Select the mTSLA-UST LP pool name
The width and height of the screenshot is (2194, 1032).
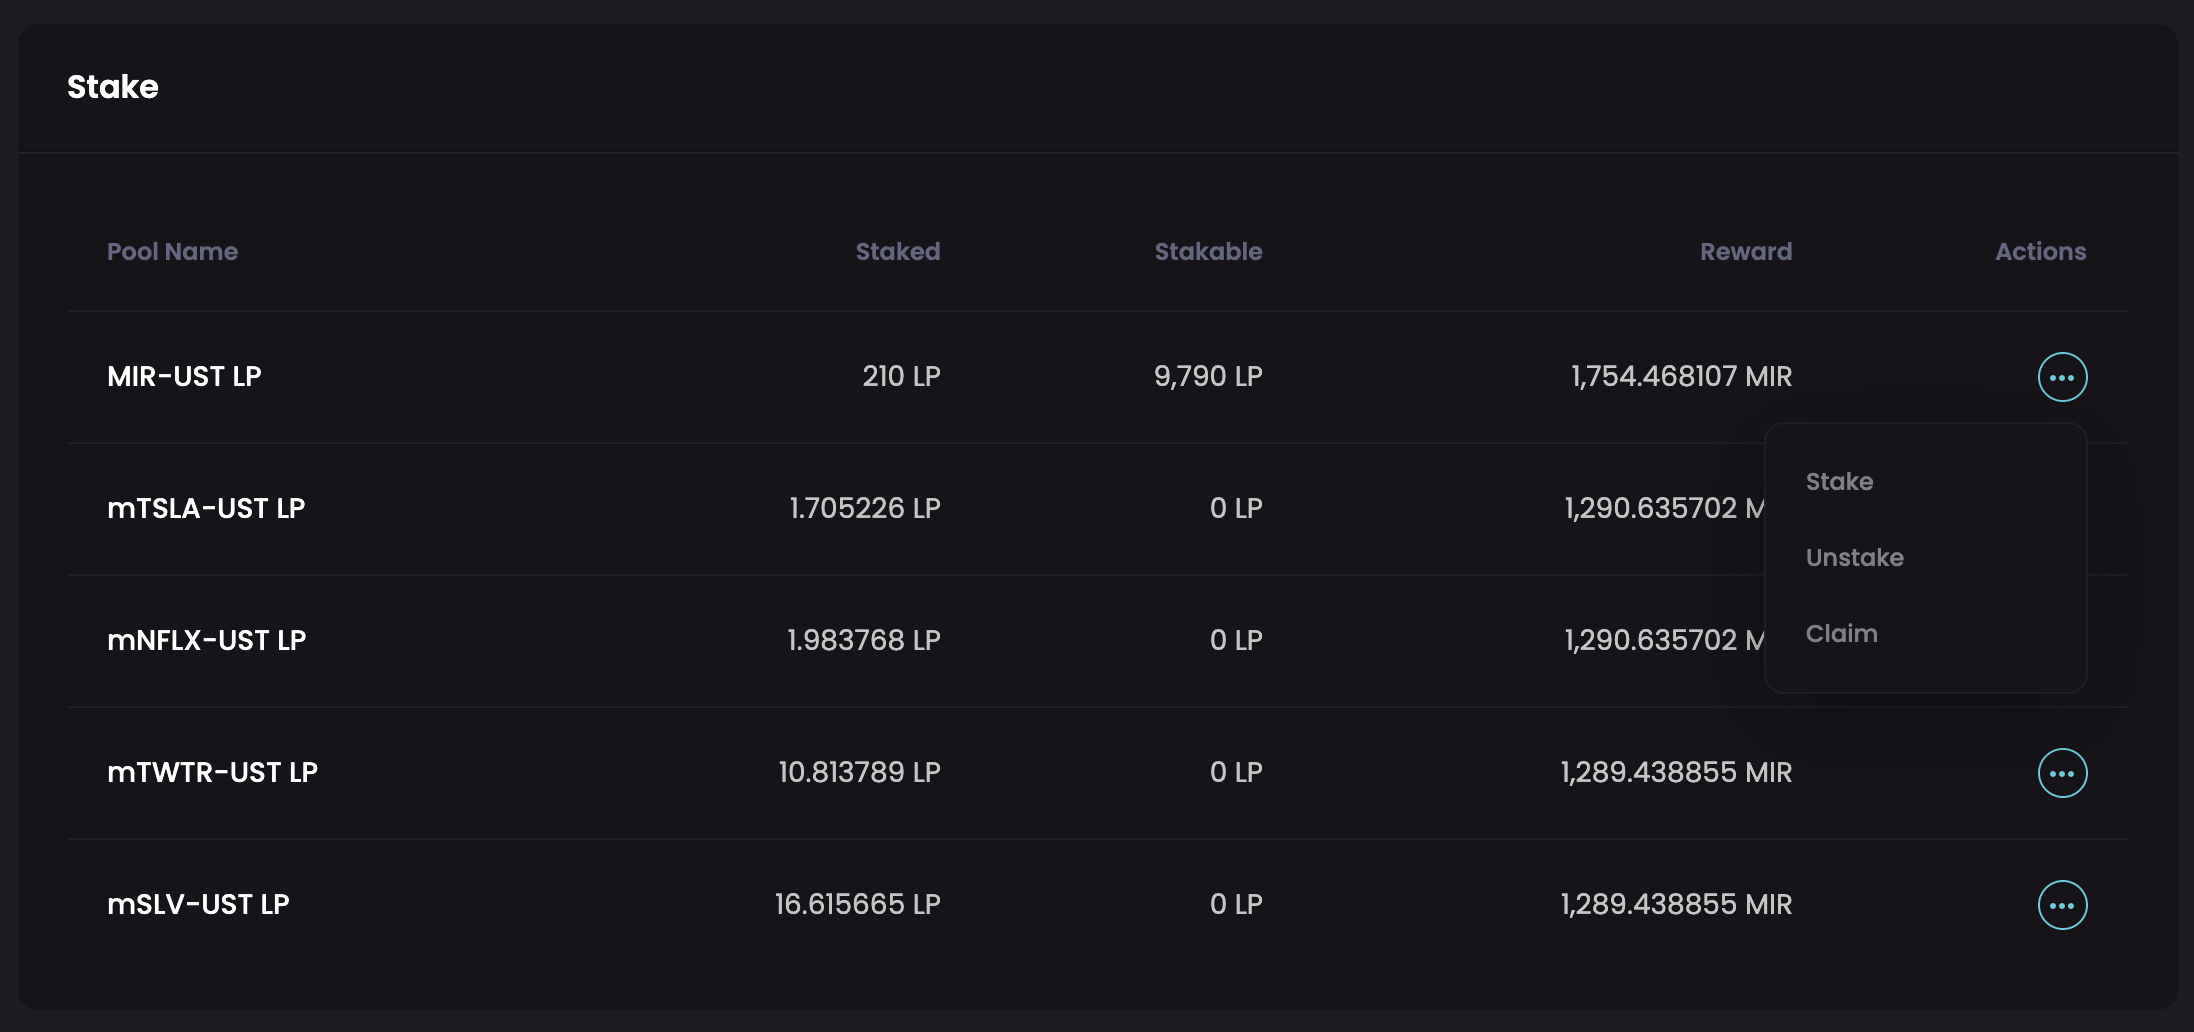tap(206, 508)
